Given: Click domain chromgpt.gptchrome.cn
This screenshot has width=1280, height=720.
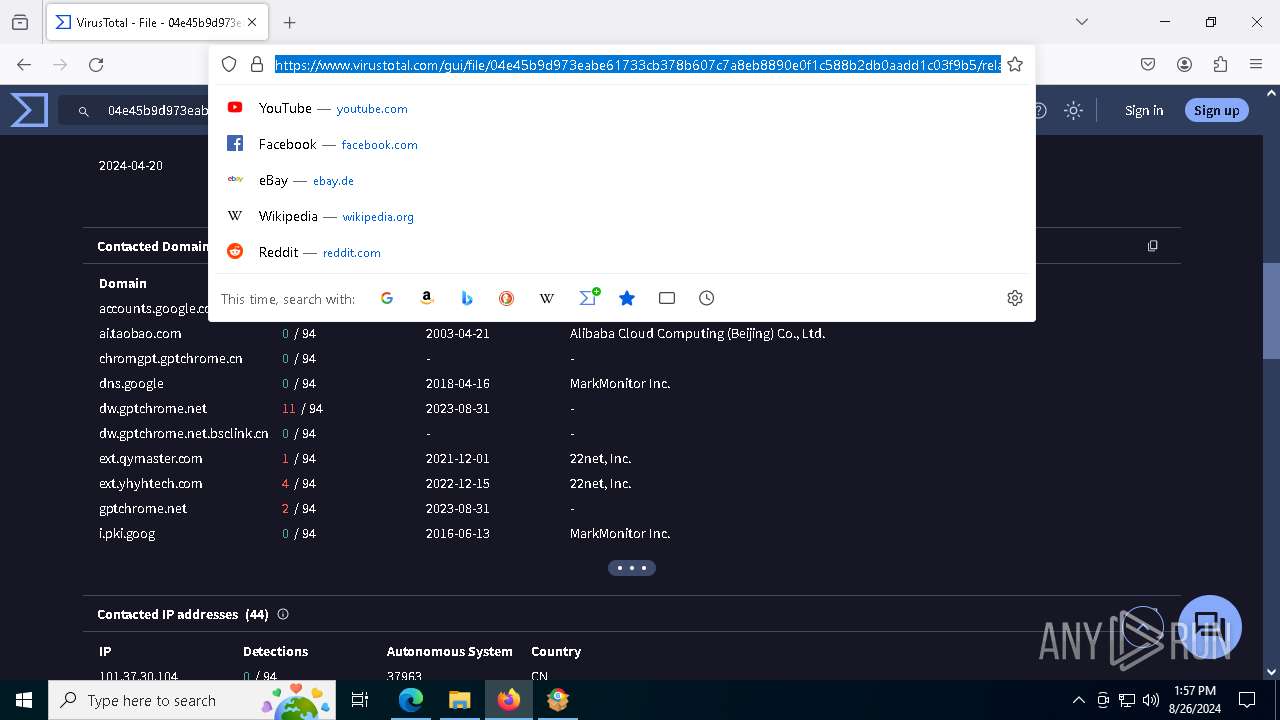Looking at the screenshot, I should point(171,358).
